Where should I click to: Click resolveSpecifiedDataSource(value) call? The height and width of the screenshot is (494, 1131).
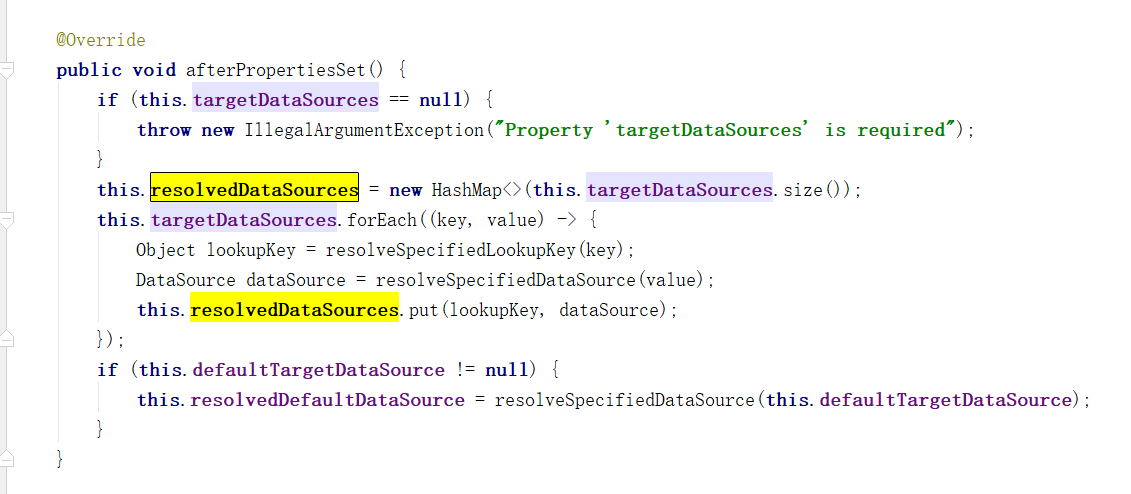(540, 280)
